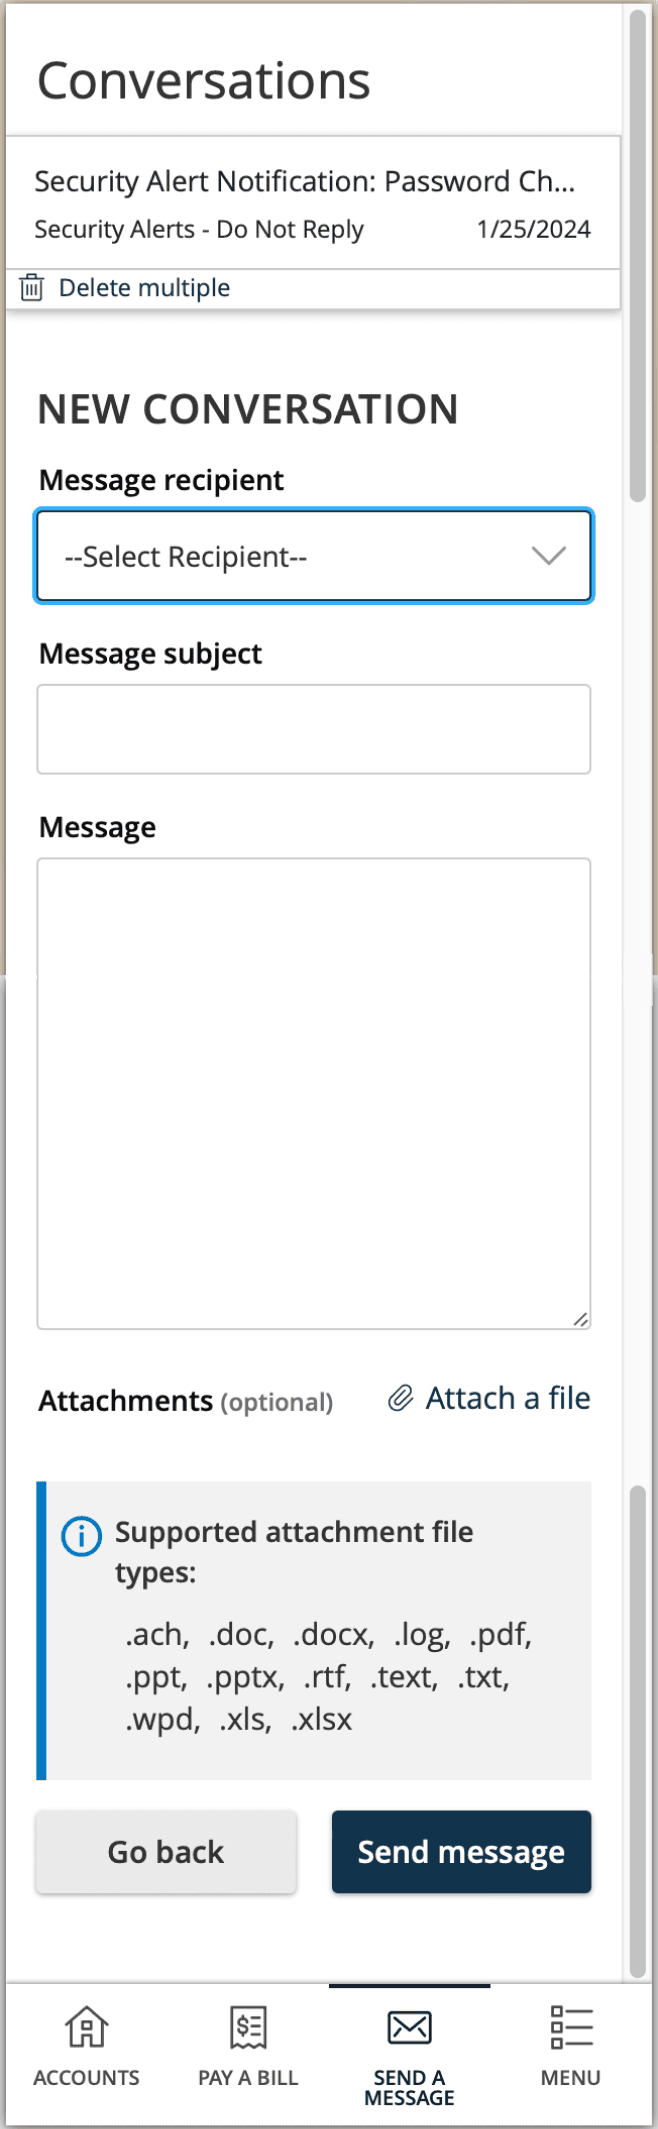Image resolution: width=658 pixels, height=2129 pixels.
Task: Focus the Message subject input field
Action: click(x=314, y=729)
